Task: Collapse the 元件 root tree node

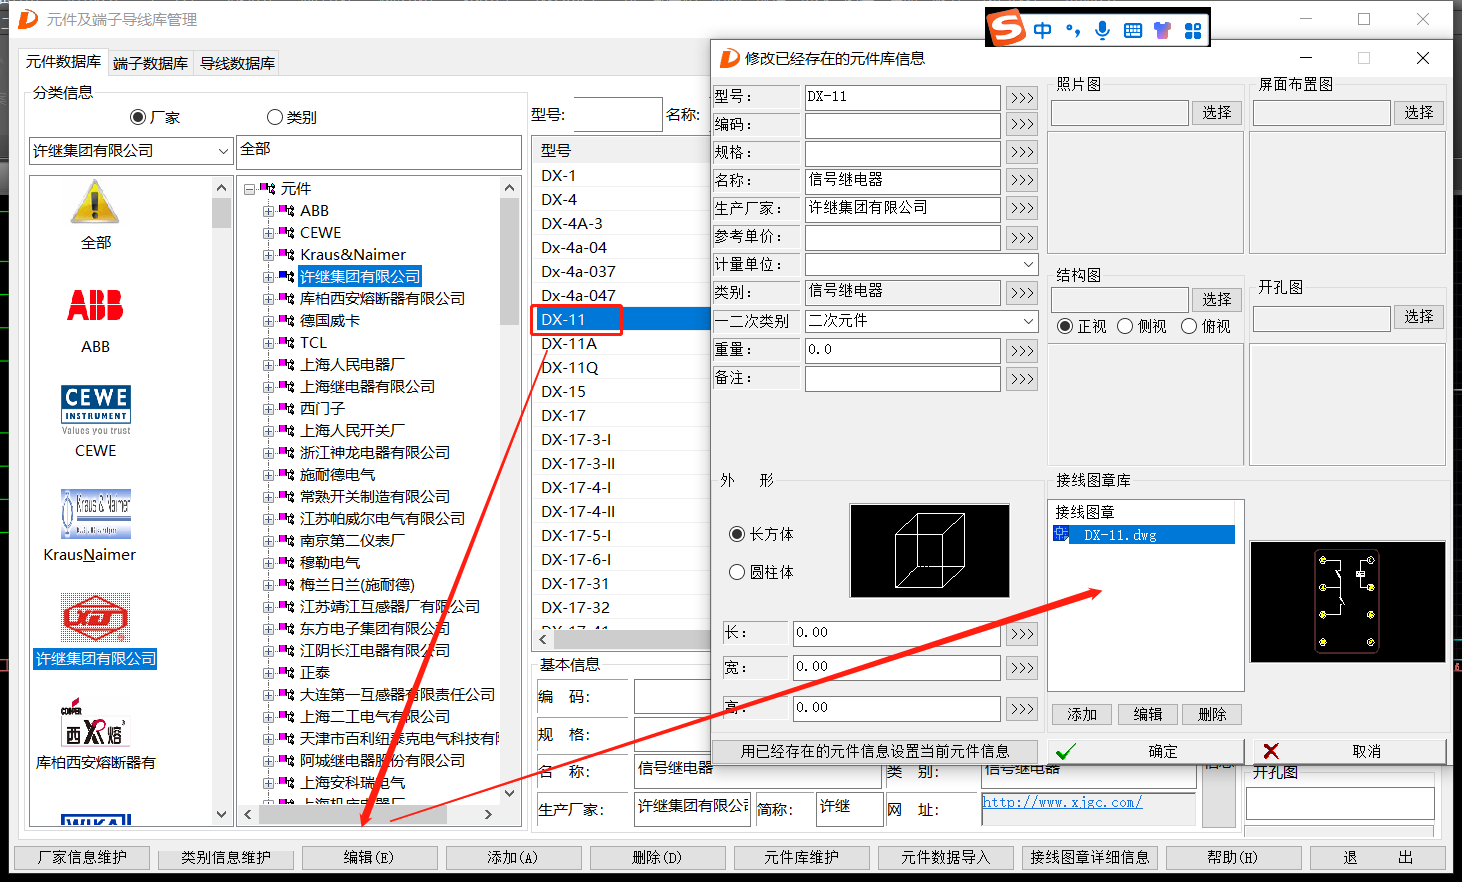Action: click(x=250, y=189)
